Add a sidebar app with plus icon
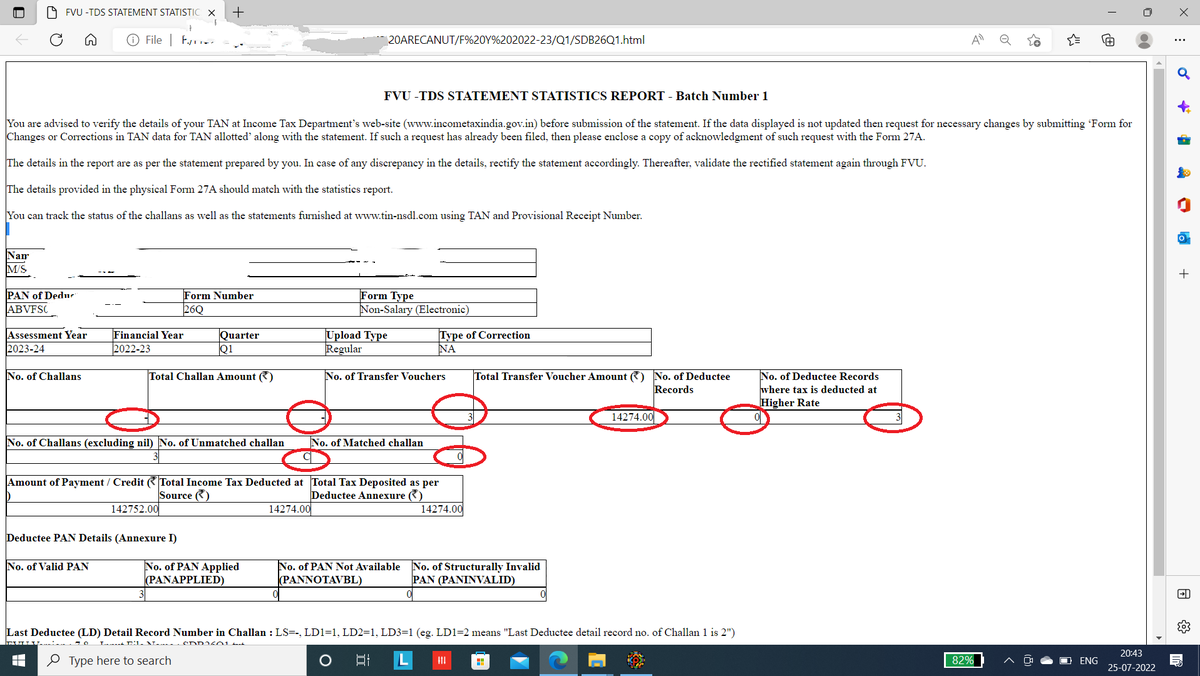 pyautogui.click(x=1183, y=273)
